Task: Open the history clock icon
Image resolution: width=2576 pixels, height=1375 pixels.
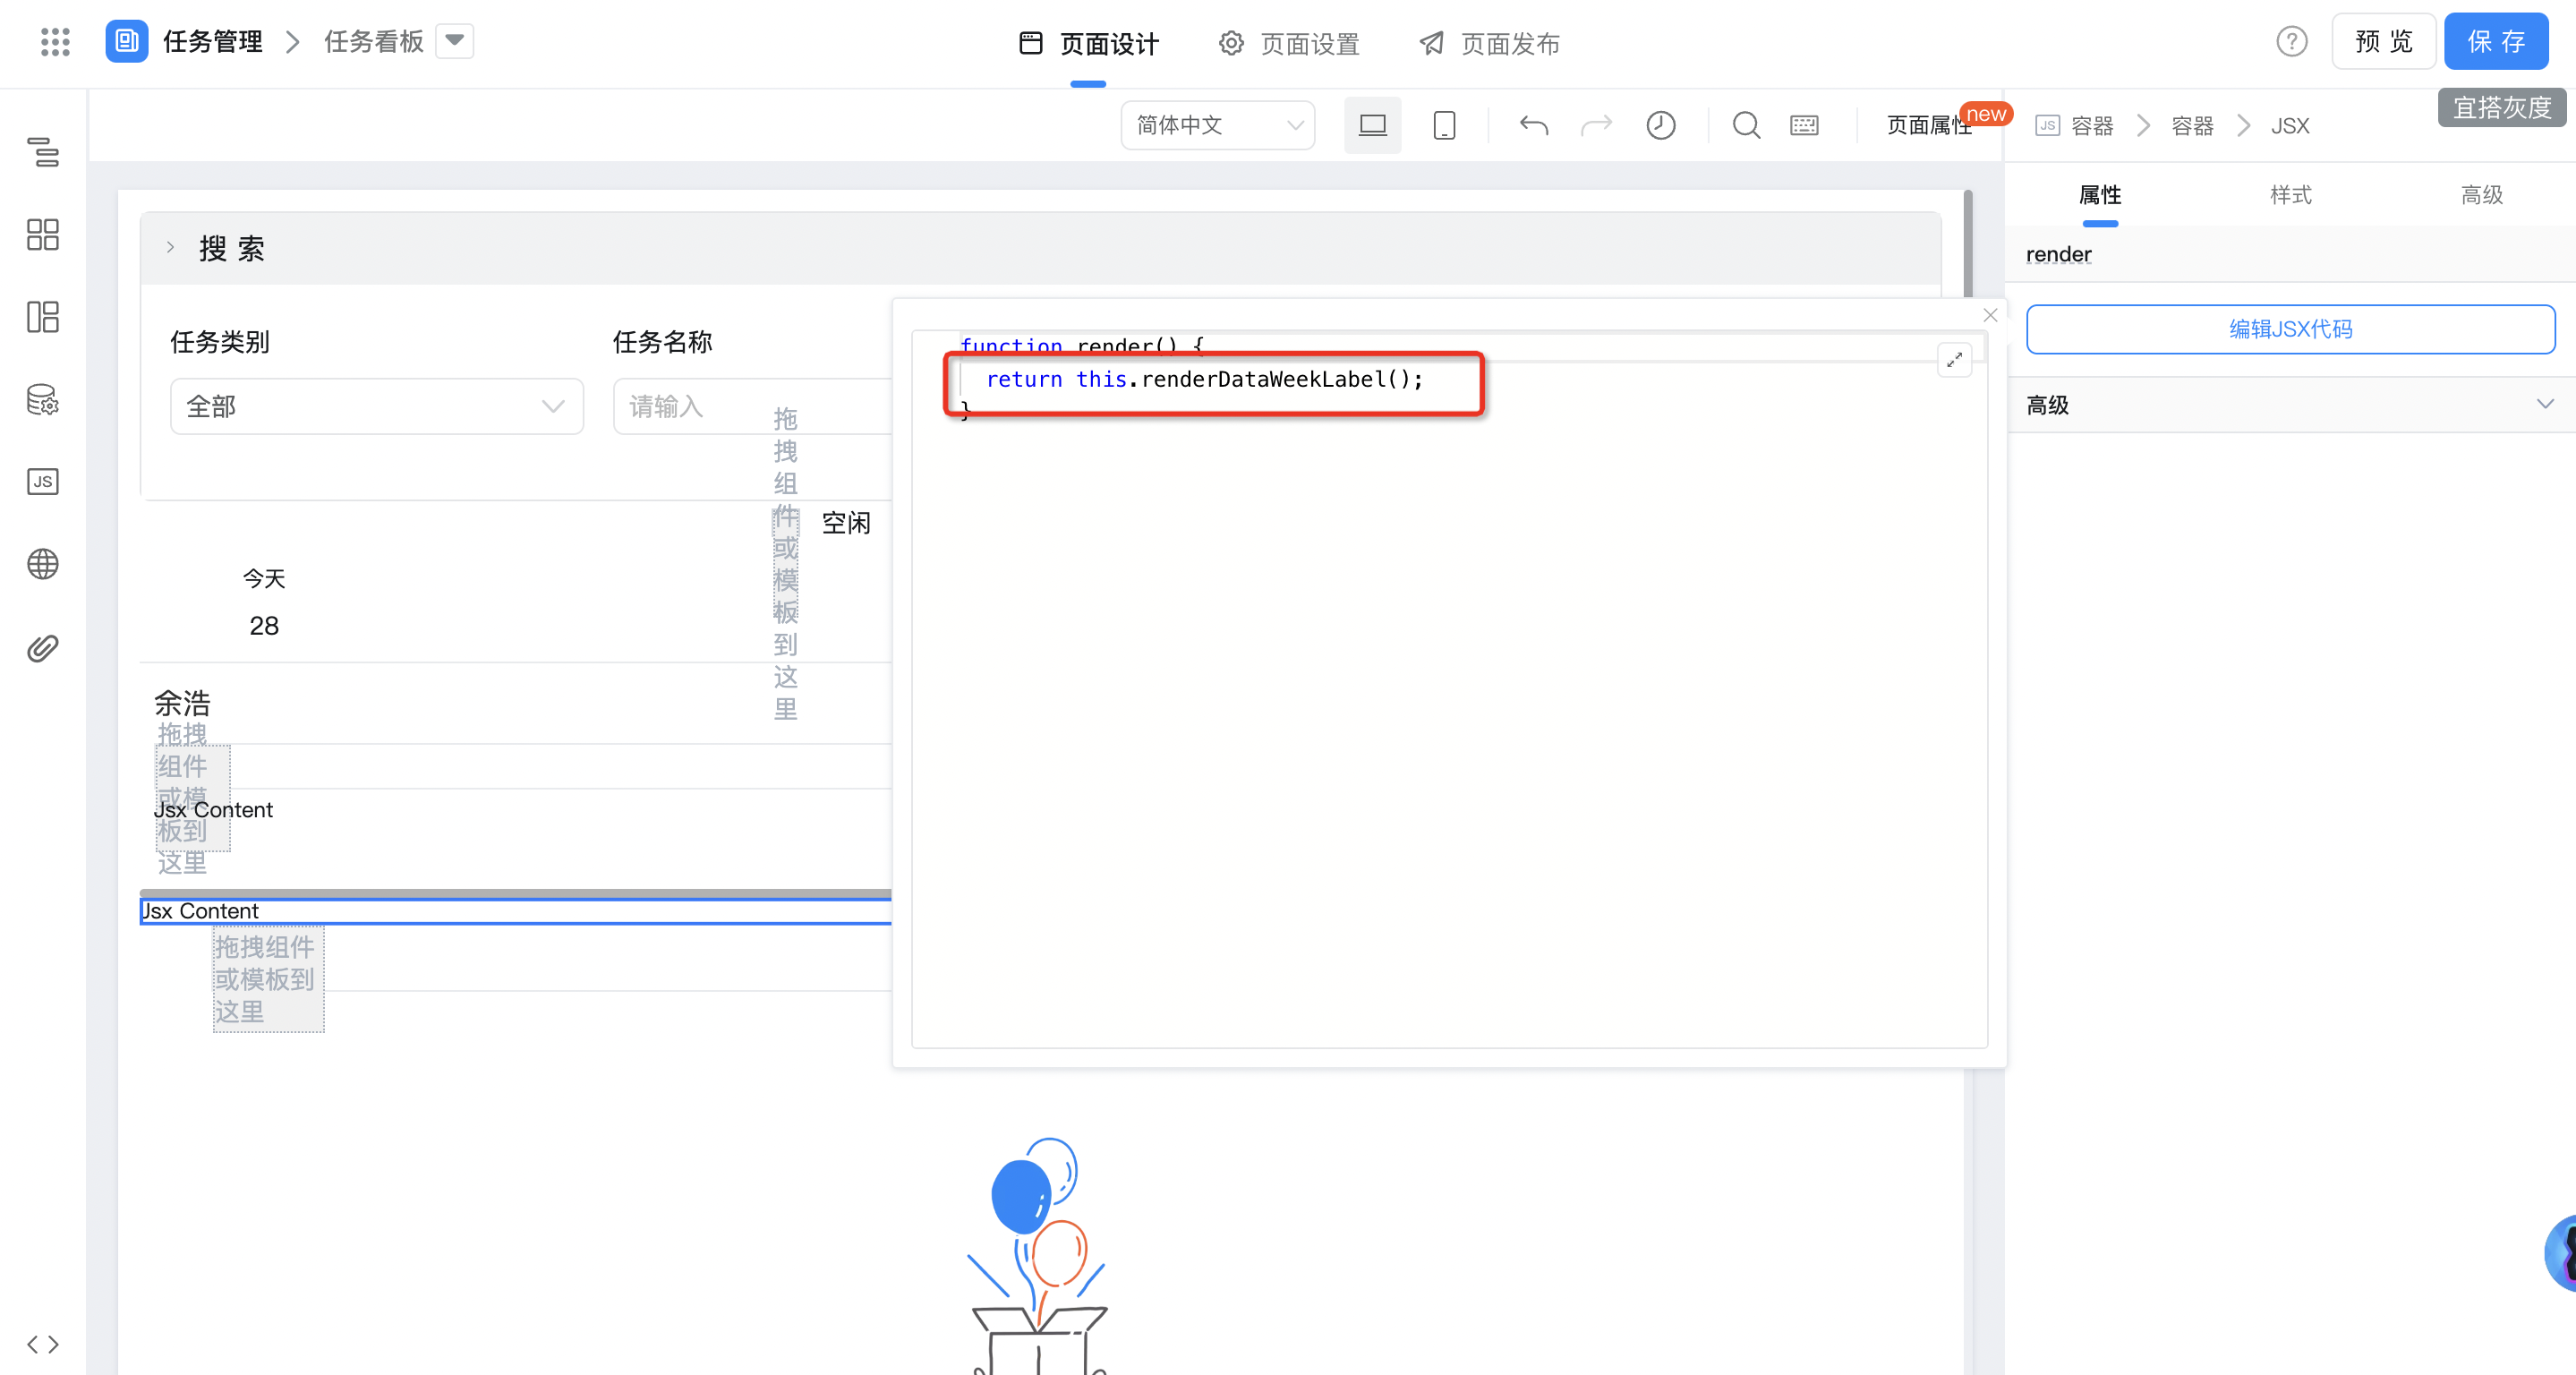Action: point(1661,125)
